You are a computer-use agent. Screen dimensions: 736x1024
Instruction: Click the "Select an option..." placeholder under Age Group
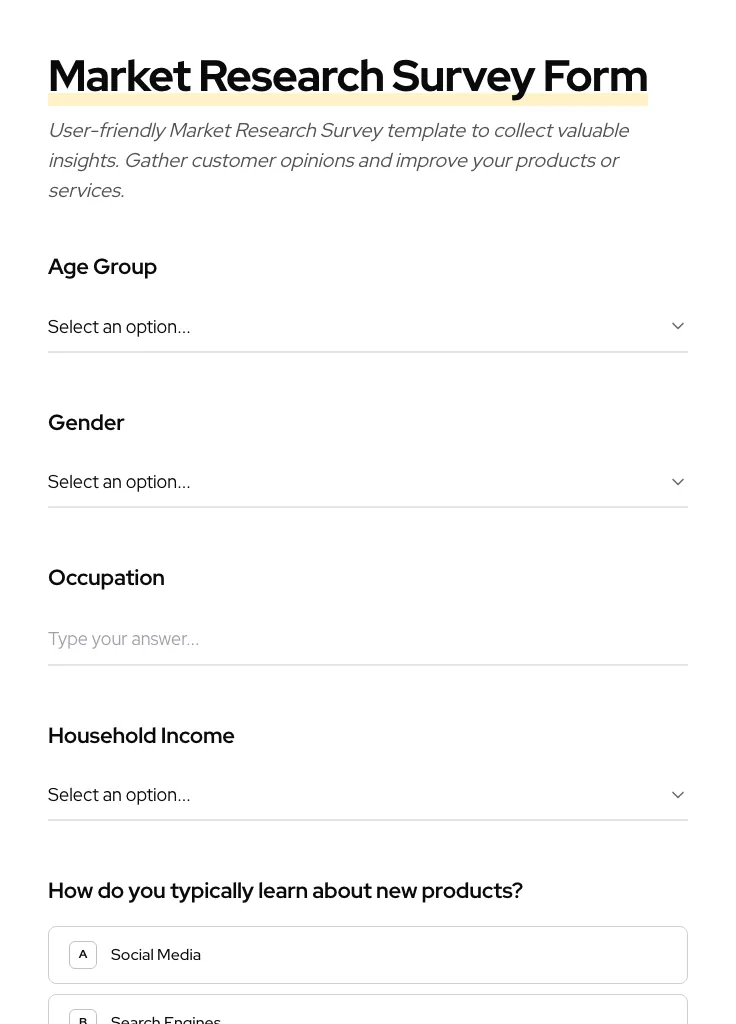(x=119, y=327)
